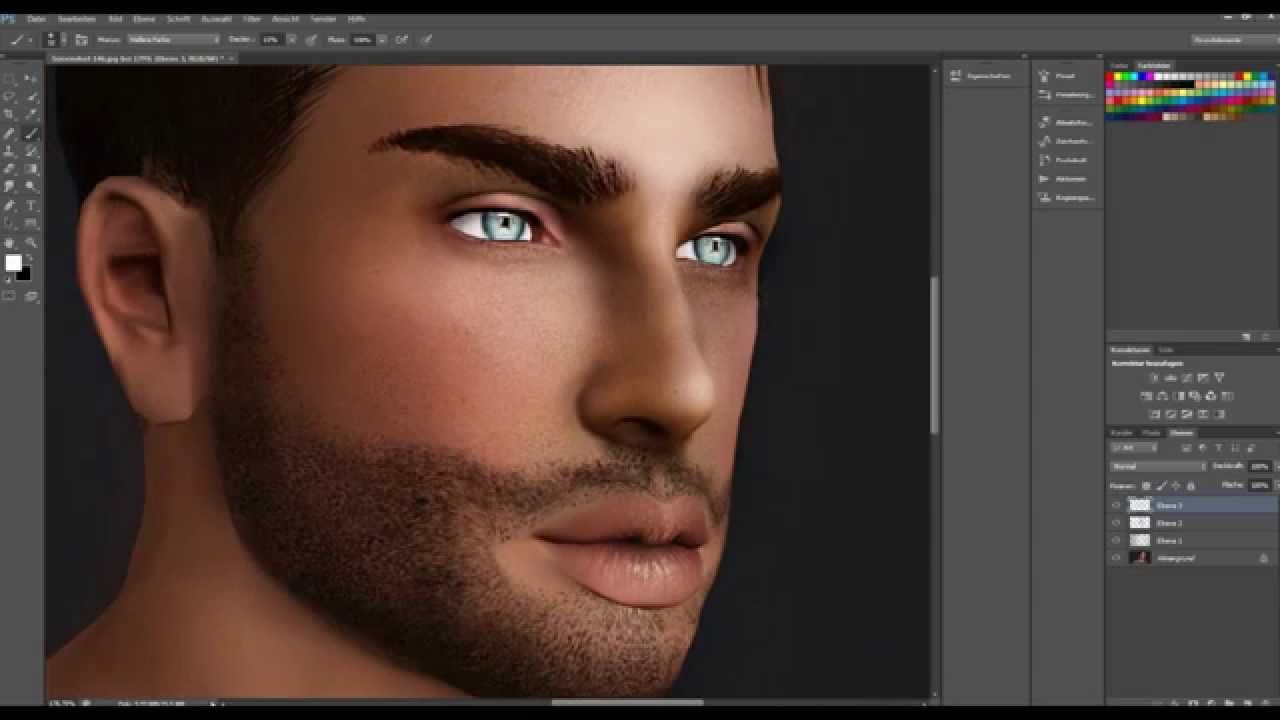Viewport: 1280px width, 720px height.
Task: Hide the Ebene 1 layer
Action: click(x=1116, y=540)
